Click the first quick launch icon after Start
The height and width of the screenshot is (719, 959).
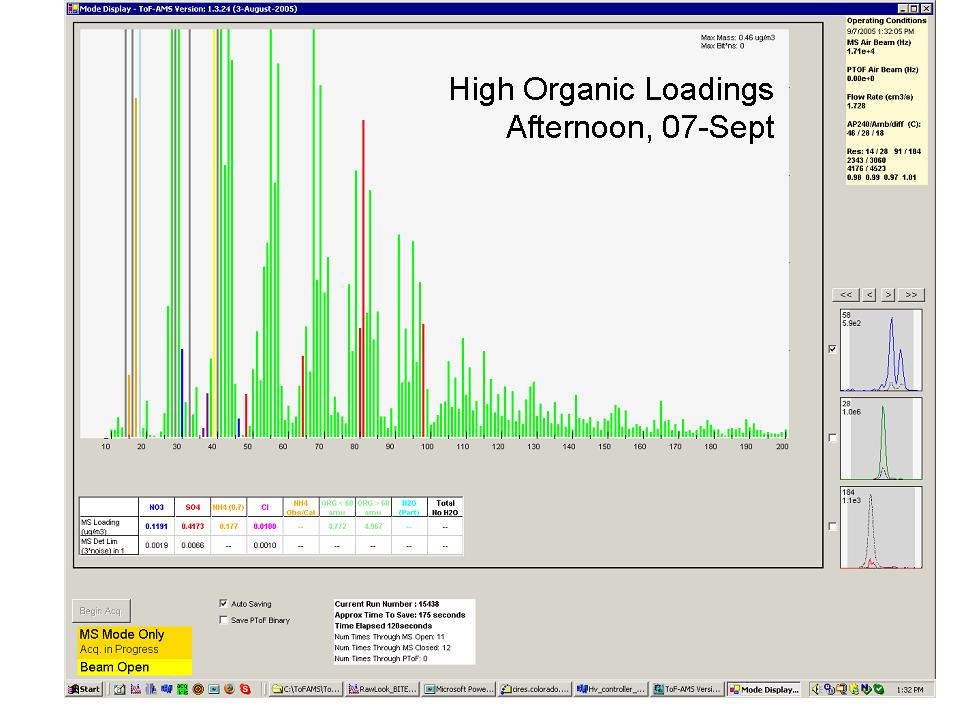click(119, 689)
